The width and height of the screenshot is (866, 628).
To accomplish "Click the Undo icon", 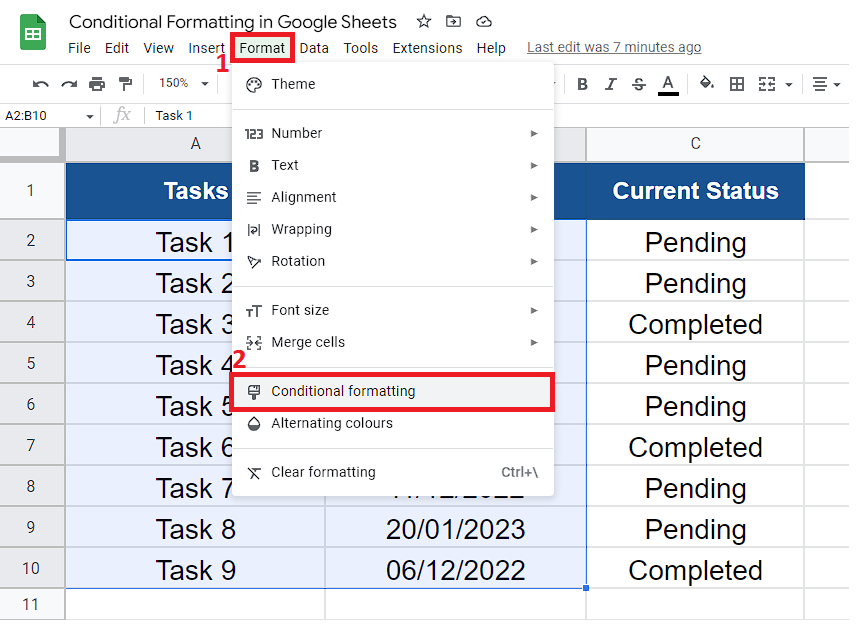I will 42,84.
